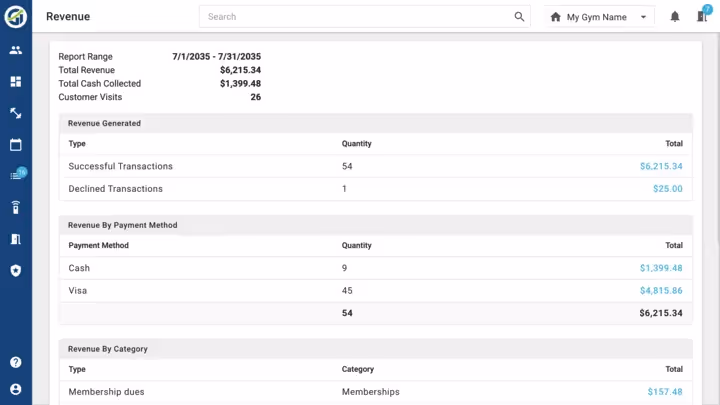This screenshot has width=720, height=405.
Task: Click the bold payment method grand total $6,215.34
Action: pos(661,313)
